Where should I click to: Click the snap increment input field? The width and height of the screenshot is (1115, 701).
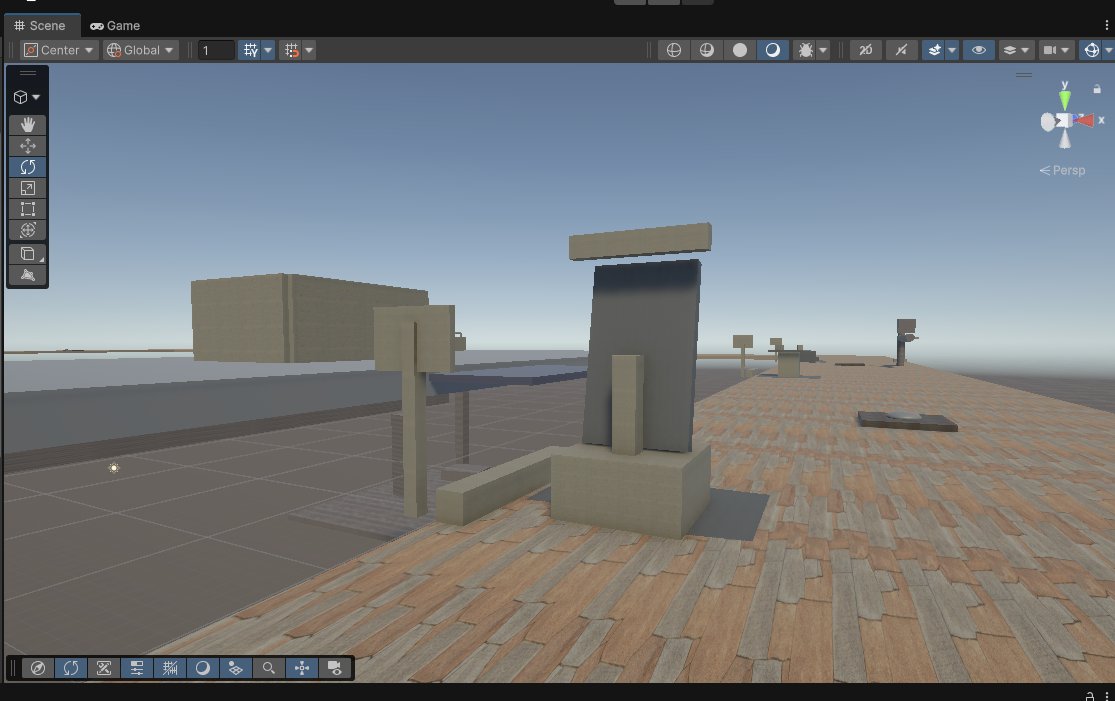216,49
